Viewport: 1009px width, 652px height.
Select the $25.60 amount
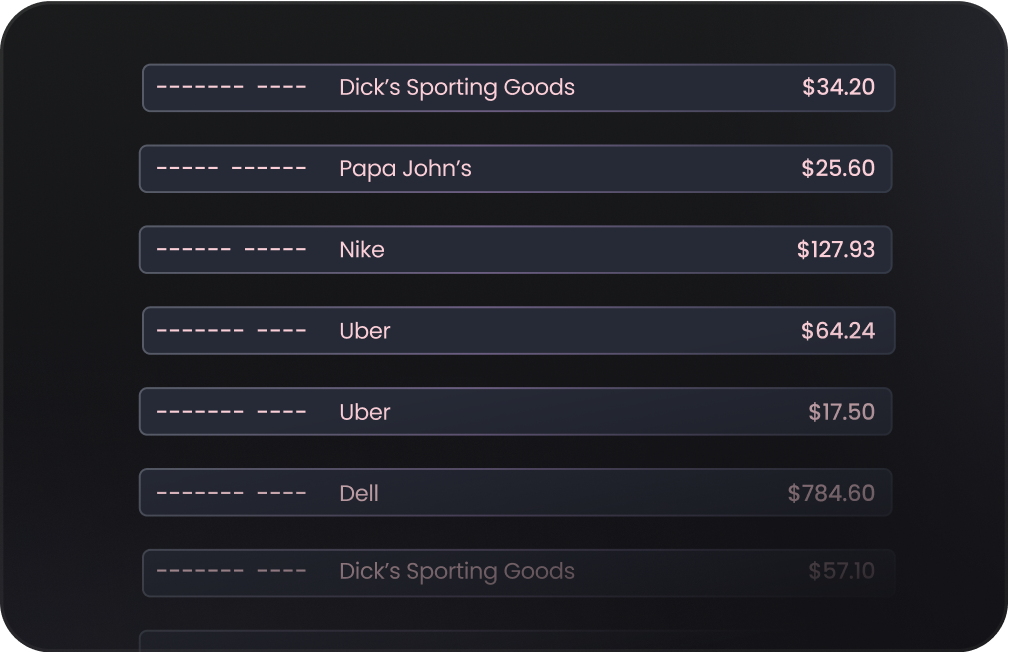838,168
